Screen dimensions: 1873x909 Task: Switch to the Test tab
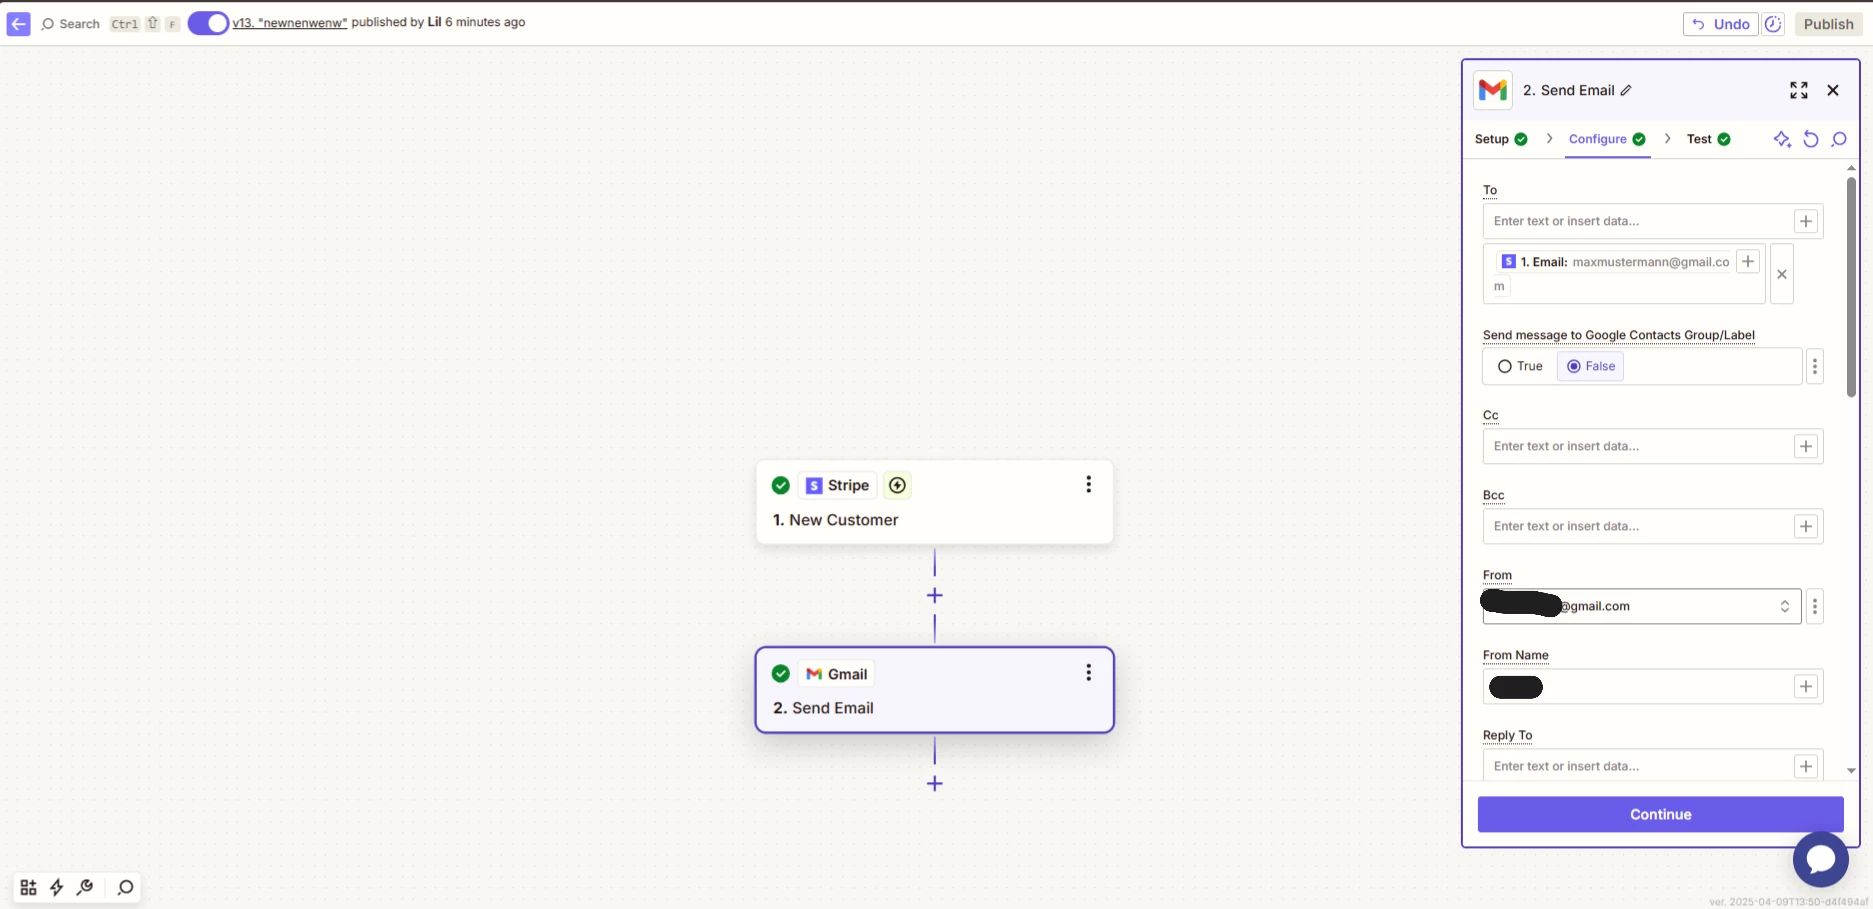1708,139
